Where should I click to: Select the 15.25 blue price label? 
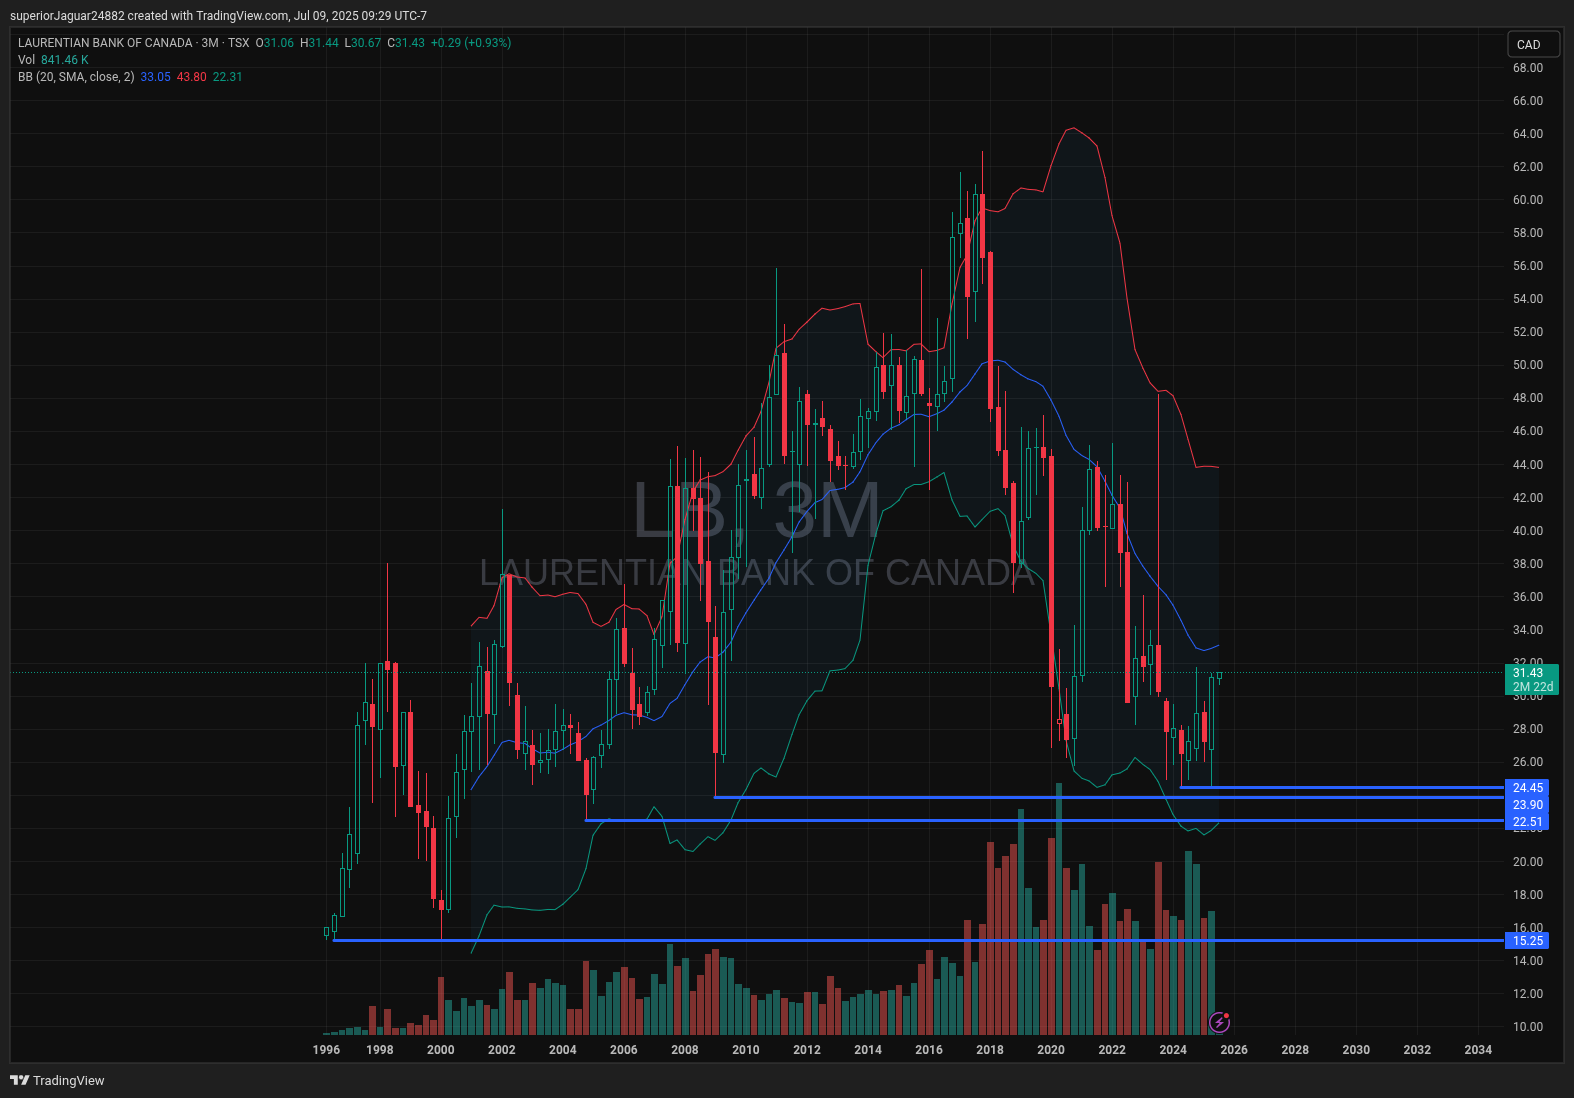(x=1527, y=941)
